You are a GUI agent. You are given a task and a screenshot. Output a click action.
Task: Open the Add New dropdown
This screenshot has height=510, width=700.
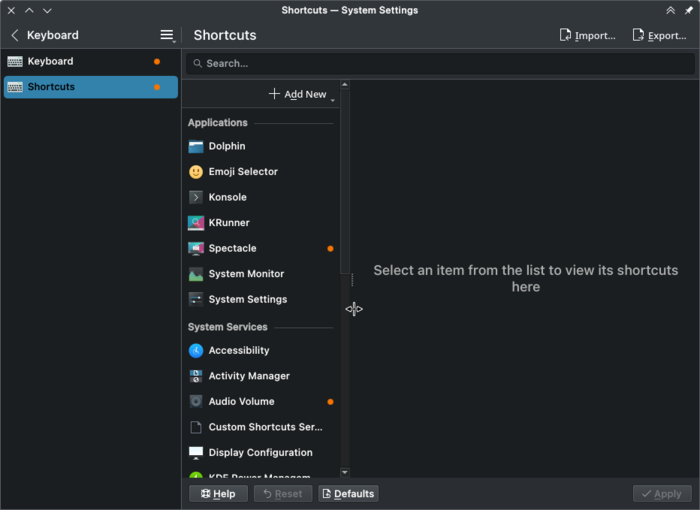pos(301,94)
